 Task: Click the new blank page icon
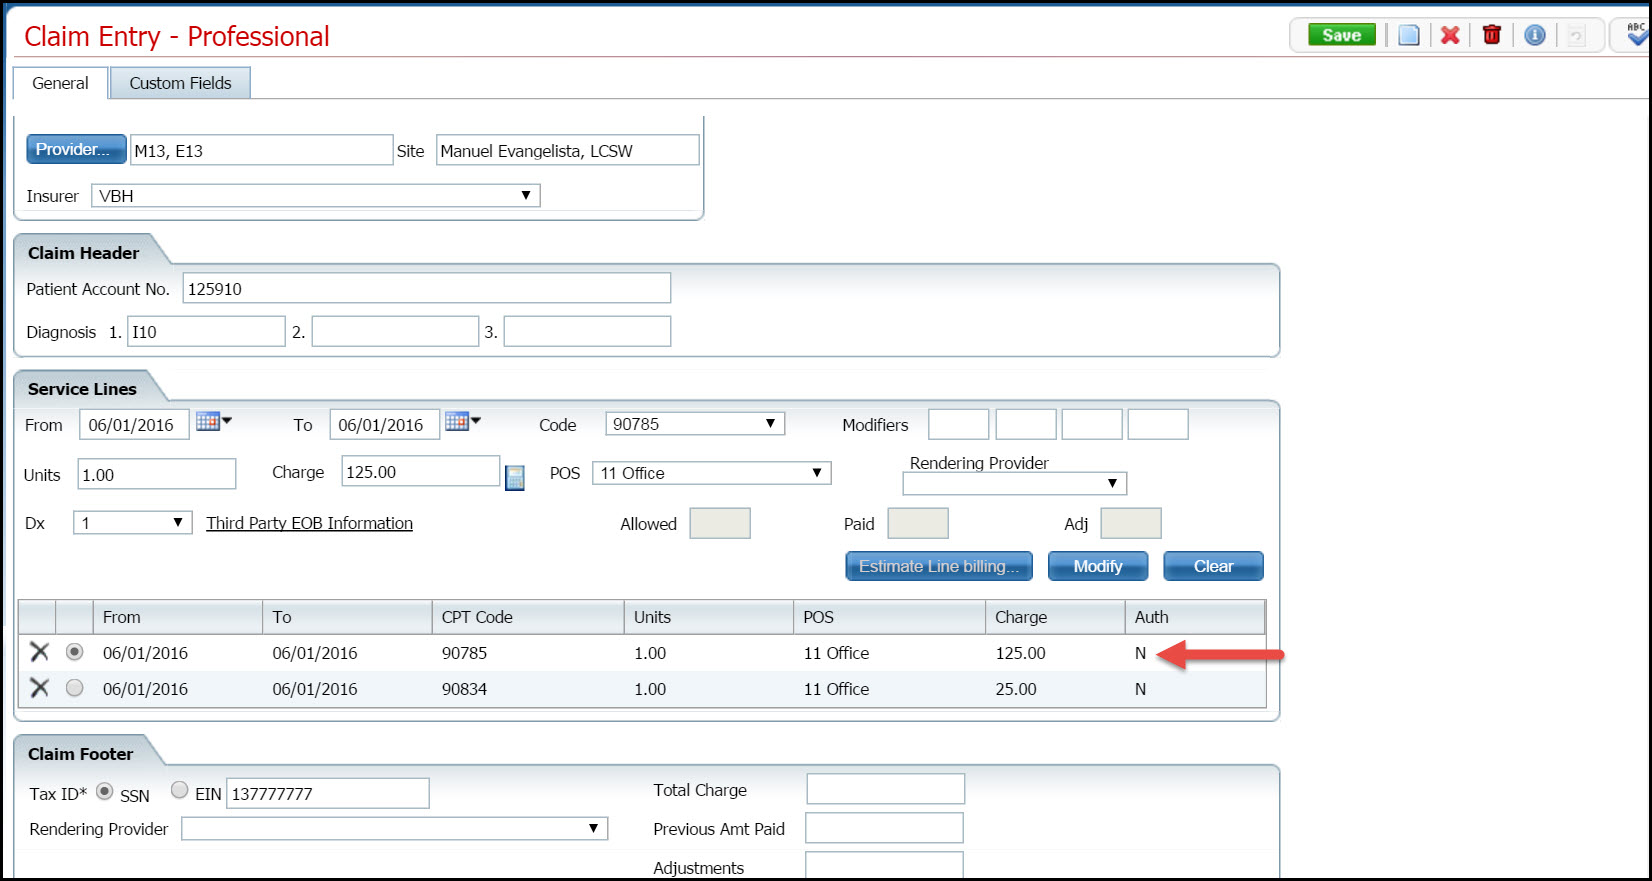tap(1408, 36)
